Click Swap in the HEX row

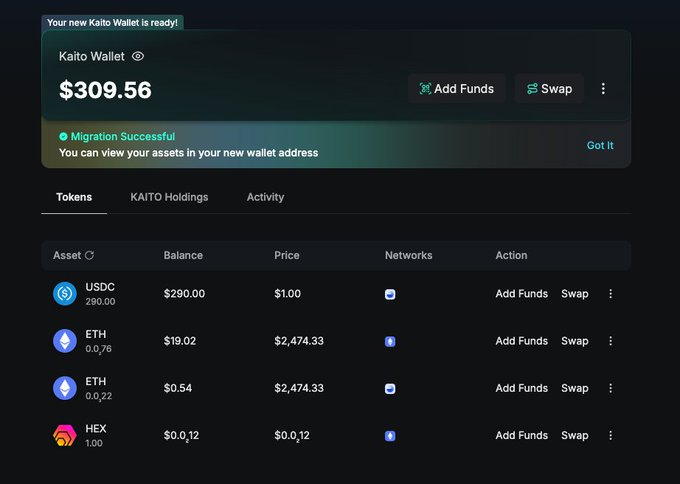point(575,435)
